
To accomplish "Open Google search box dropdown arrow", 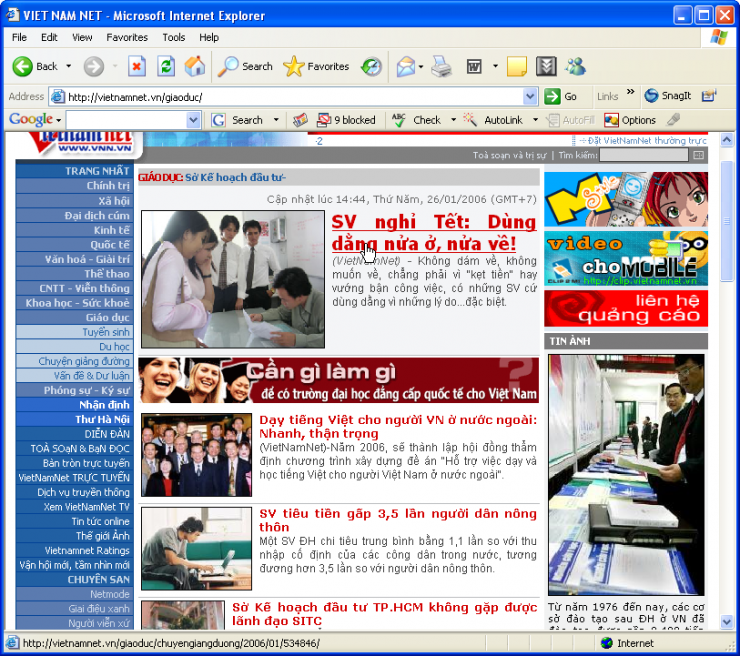I will click(193, 120).
